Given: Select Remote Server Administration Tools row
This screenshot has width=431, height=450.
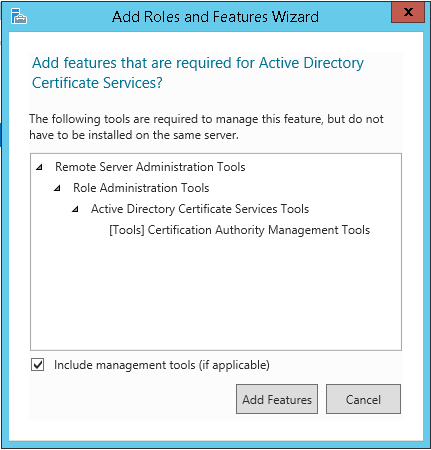Looking at the screenshot, I should [150, 167].
